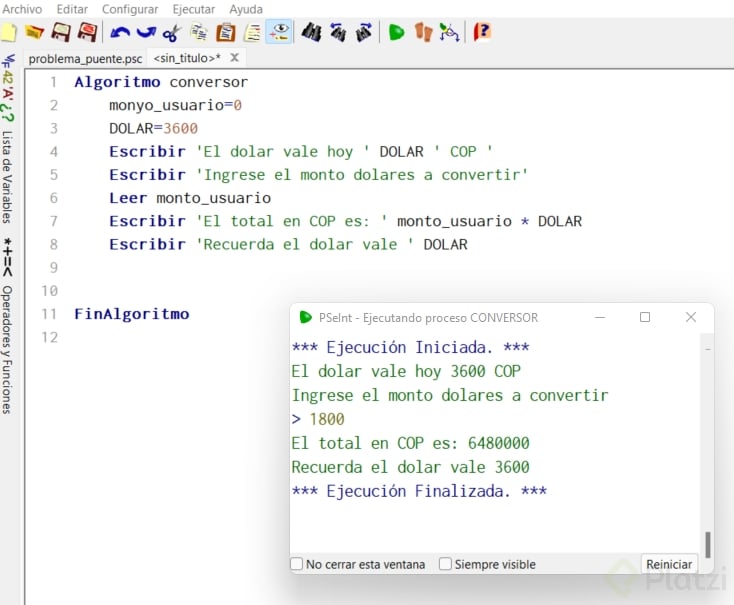This screenshot has height=605, width=734.
Task: Maximize the PSeInt execution window
Action: pos(645,317)
